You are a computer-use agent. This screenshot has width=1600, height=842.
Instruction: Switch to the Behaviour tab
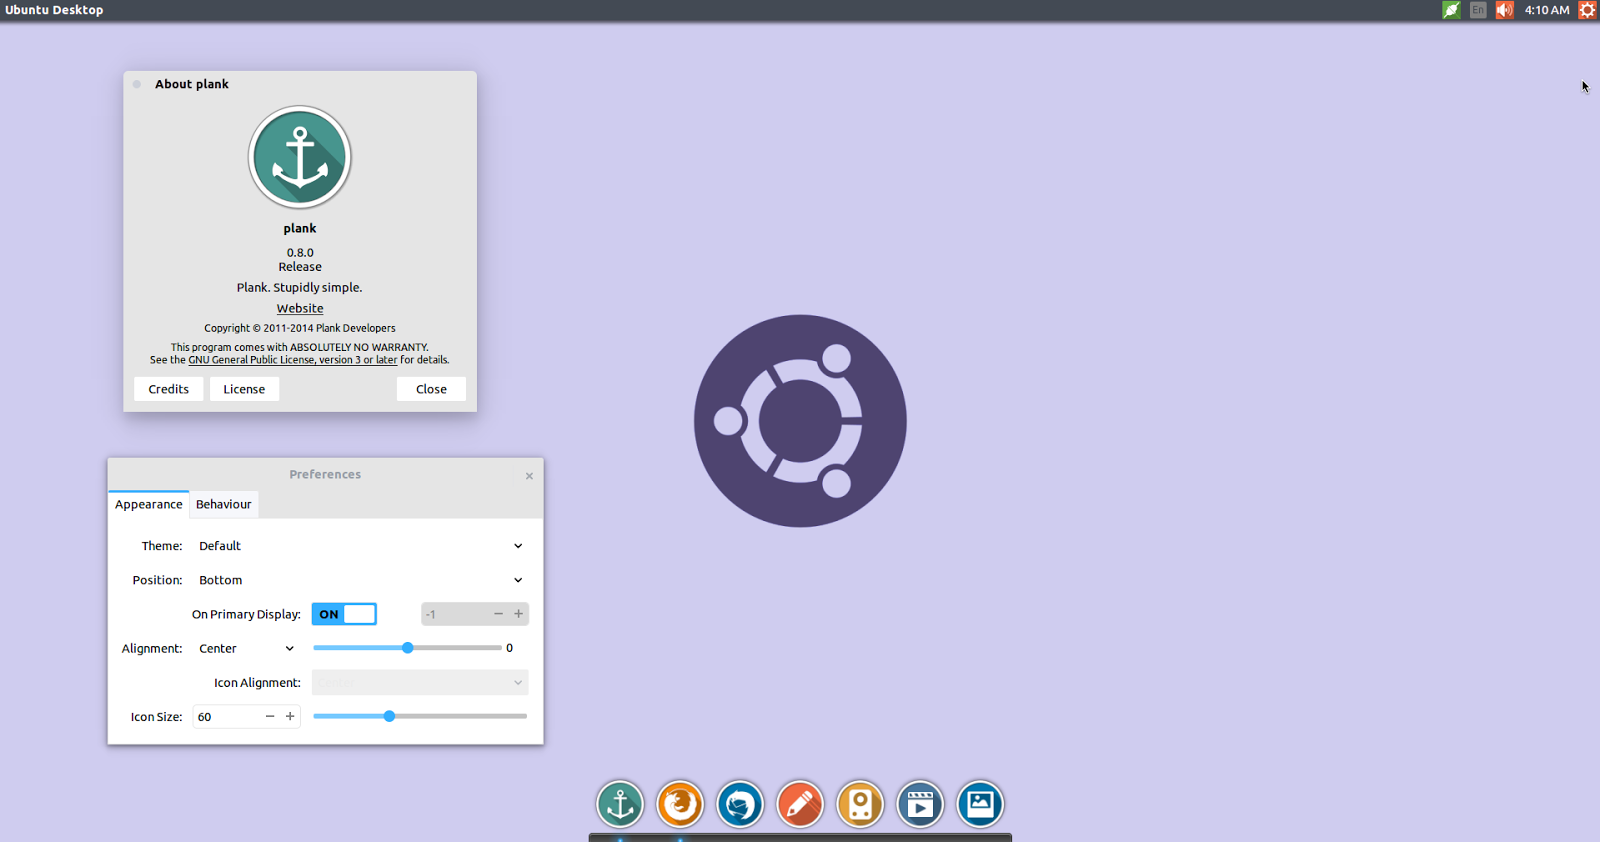click(x=224, y=504)
